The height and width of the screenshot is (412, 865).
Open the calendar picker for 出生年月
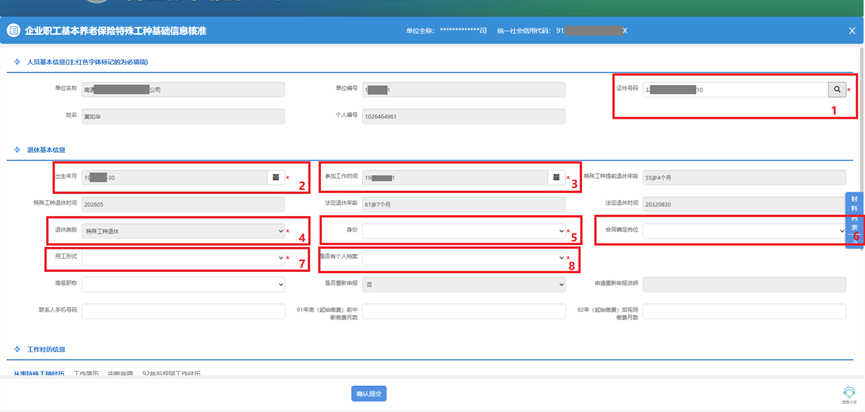275,178
